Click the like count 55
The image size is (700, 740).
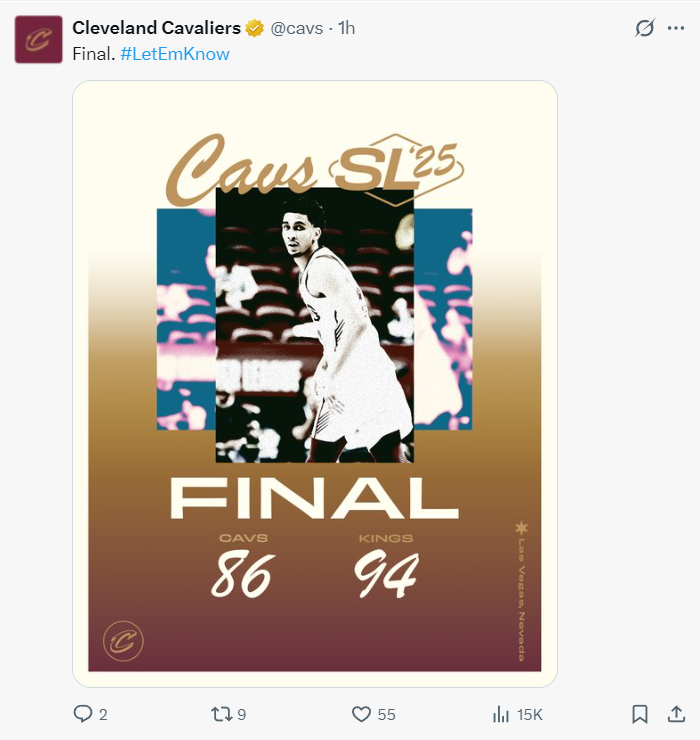pyautogui.click(x=386, y=715)
